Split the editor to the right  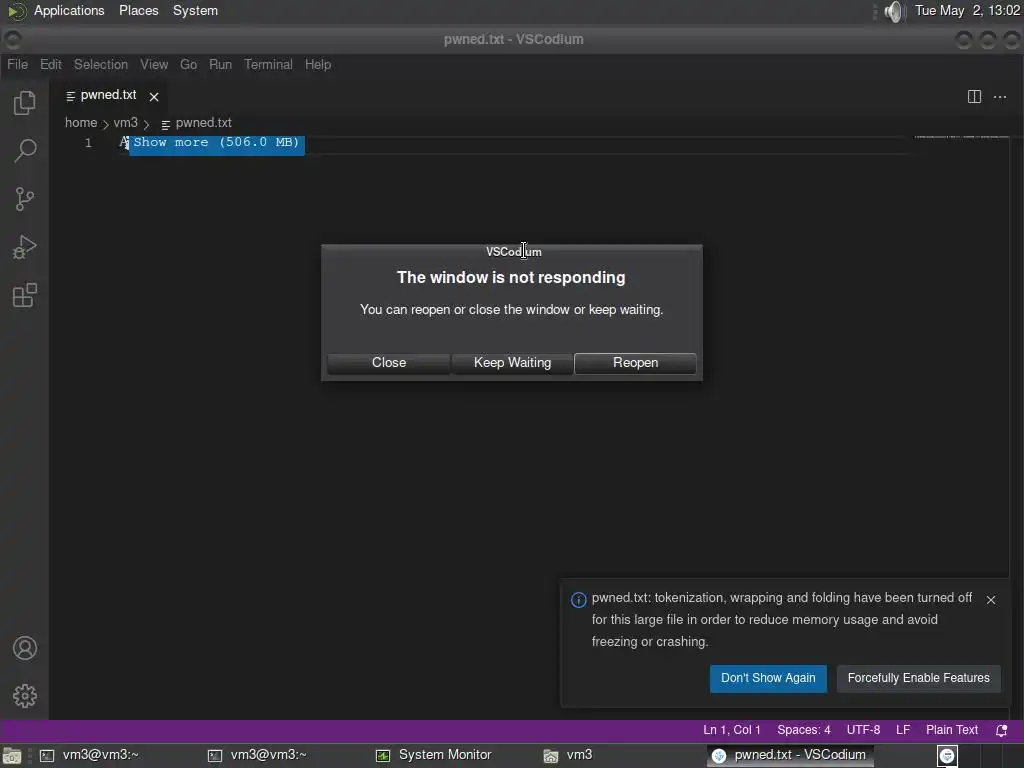[x=974, y=97]
